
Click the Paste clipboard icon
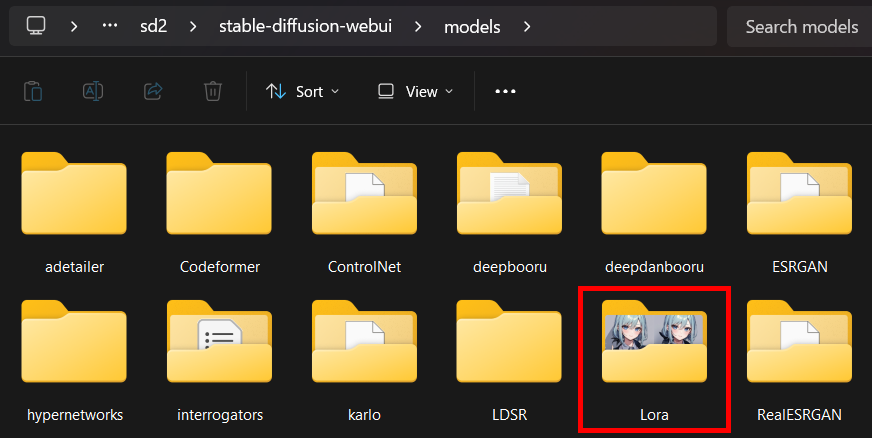coord(33,91)
